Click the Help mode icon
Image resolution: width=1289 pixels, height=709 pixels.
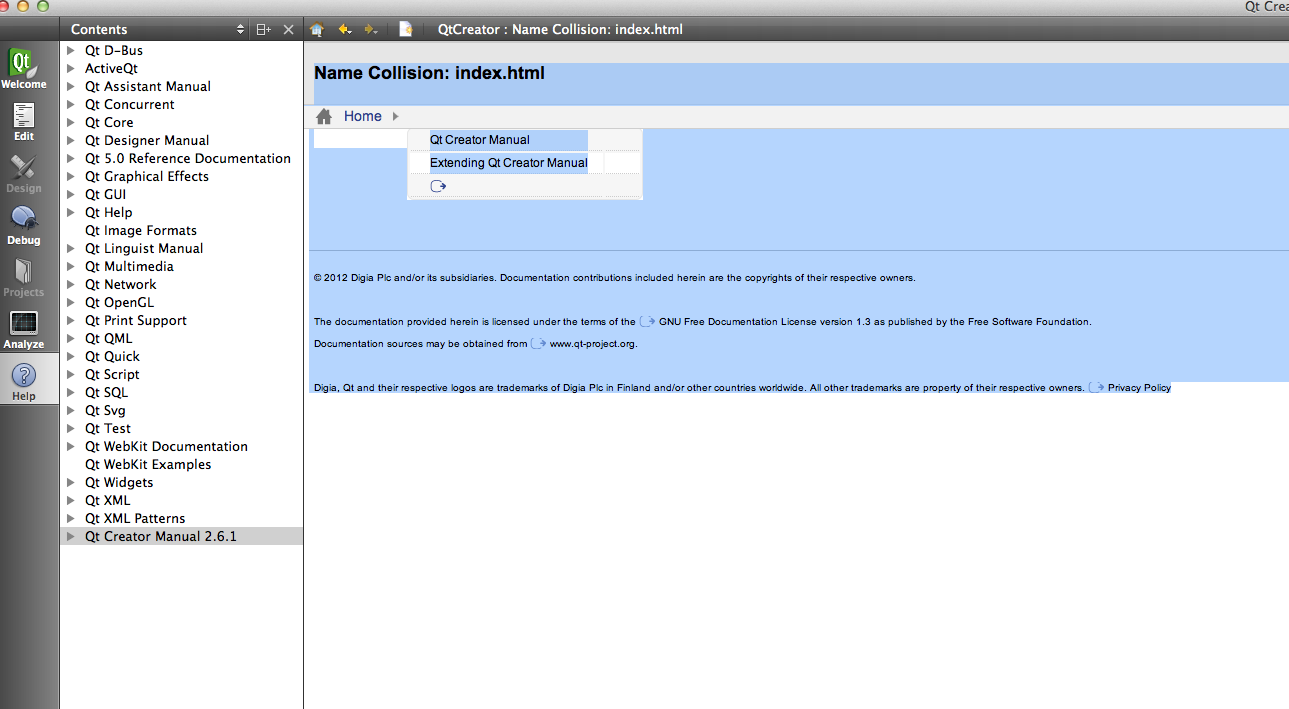pos(24,381)
